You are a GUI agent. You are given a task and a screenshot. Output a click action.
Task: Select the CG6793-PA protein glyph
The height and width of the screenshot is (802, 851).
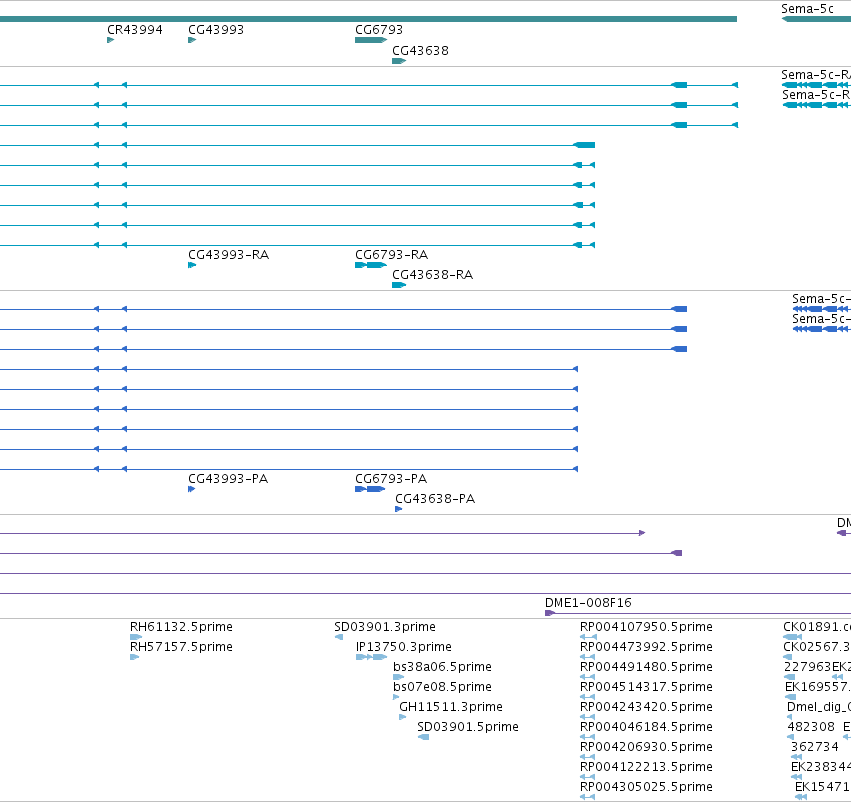(370, 489)
